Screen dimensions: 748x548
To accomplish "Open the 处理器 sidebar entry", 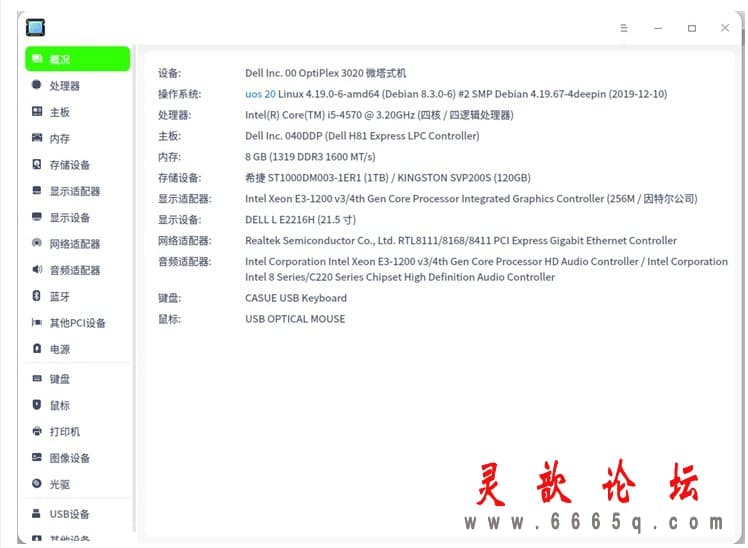I will point(77,85).
